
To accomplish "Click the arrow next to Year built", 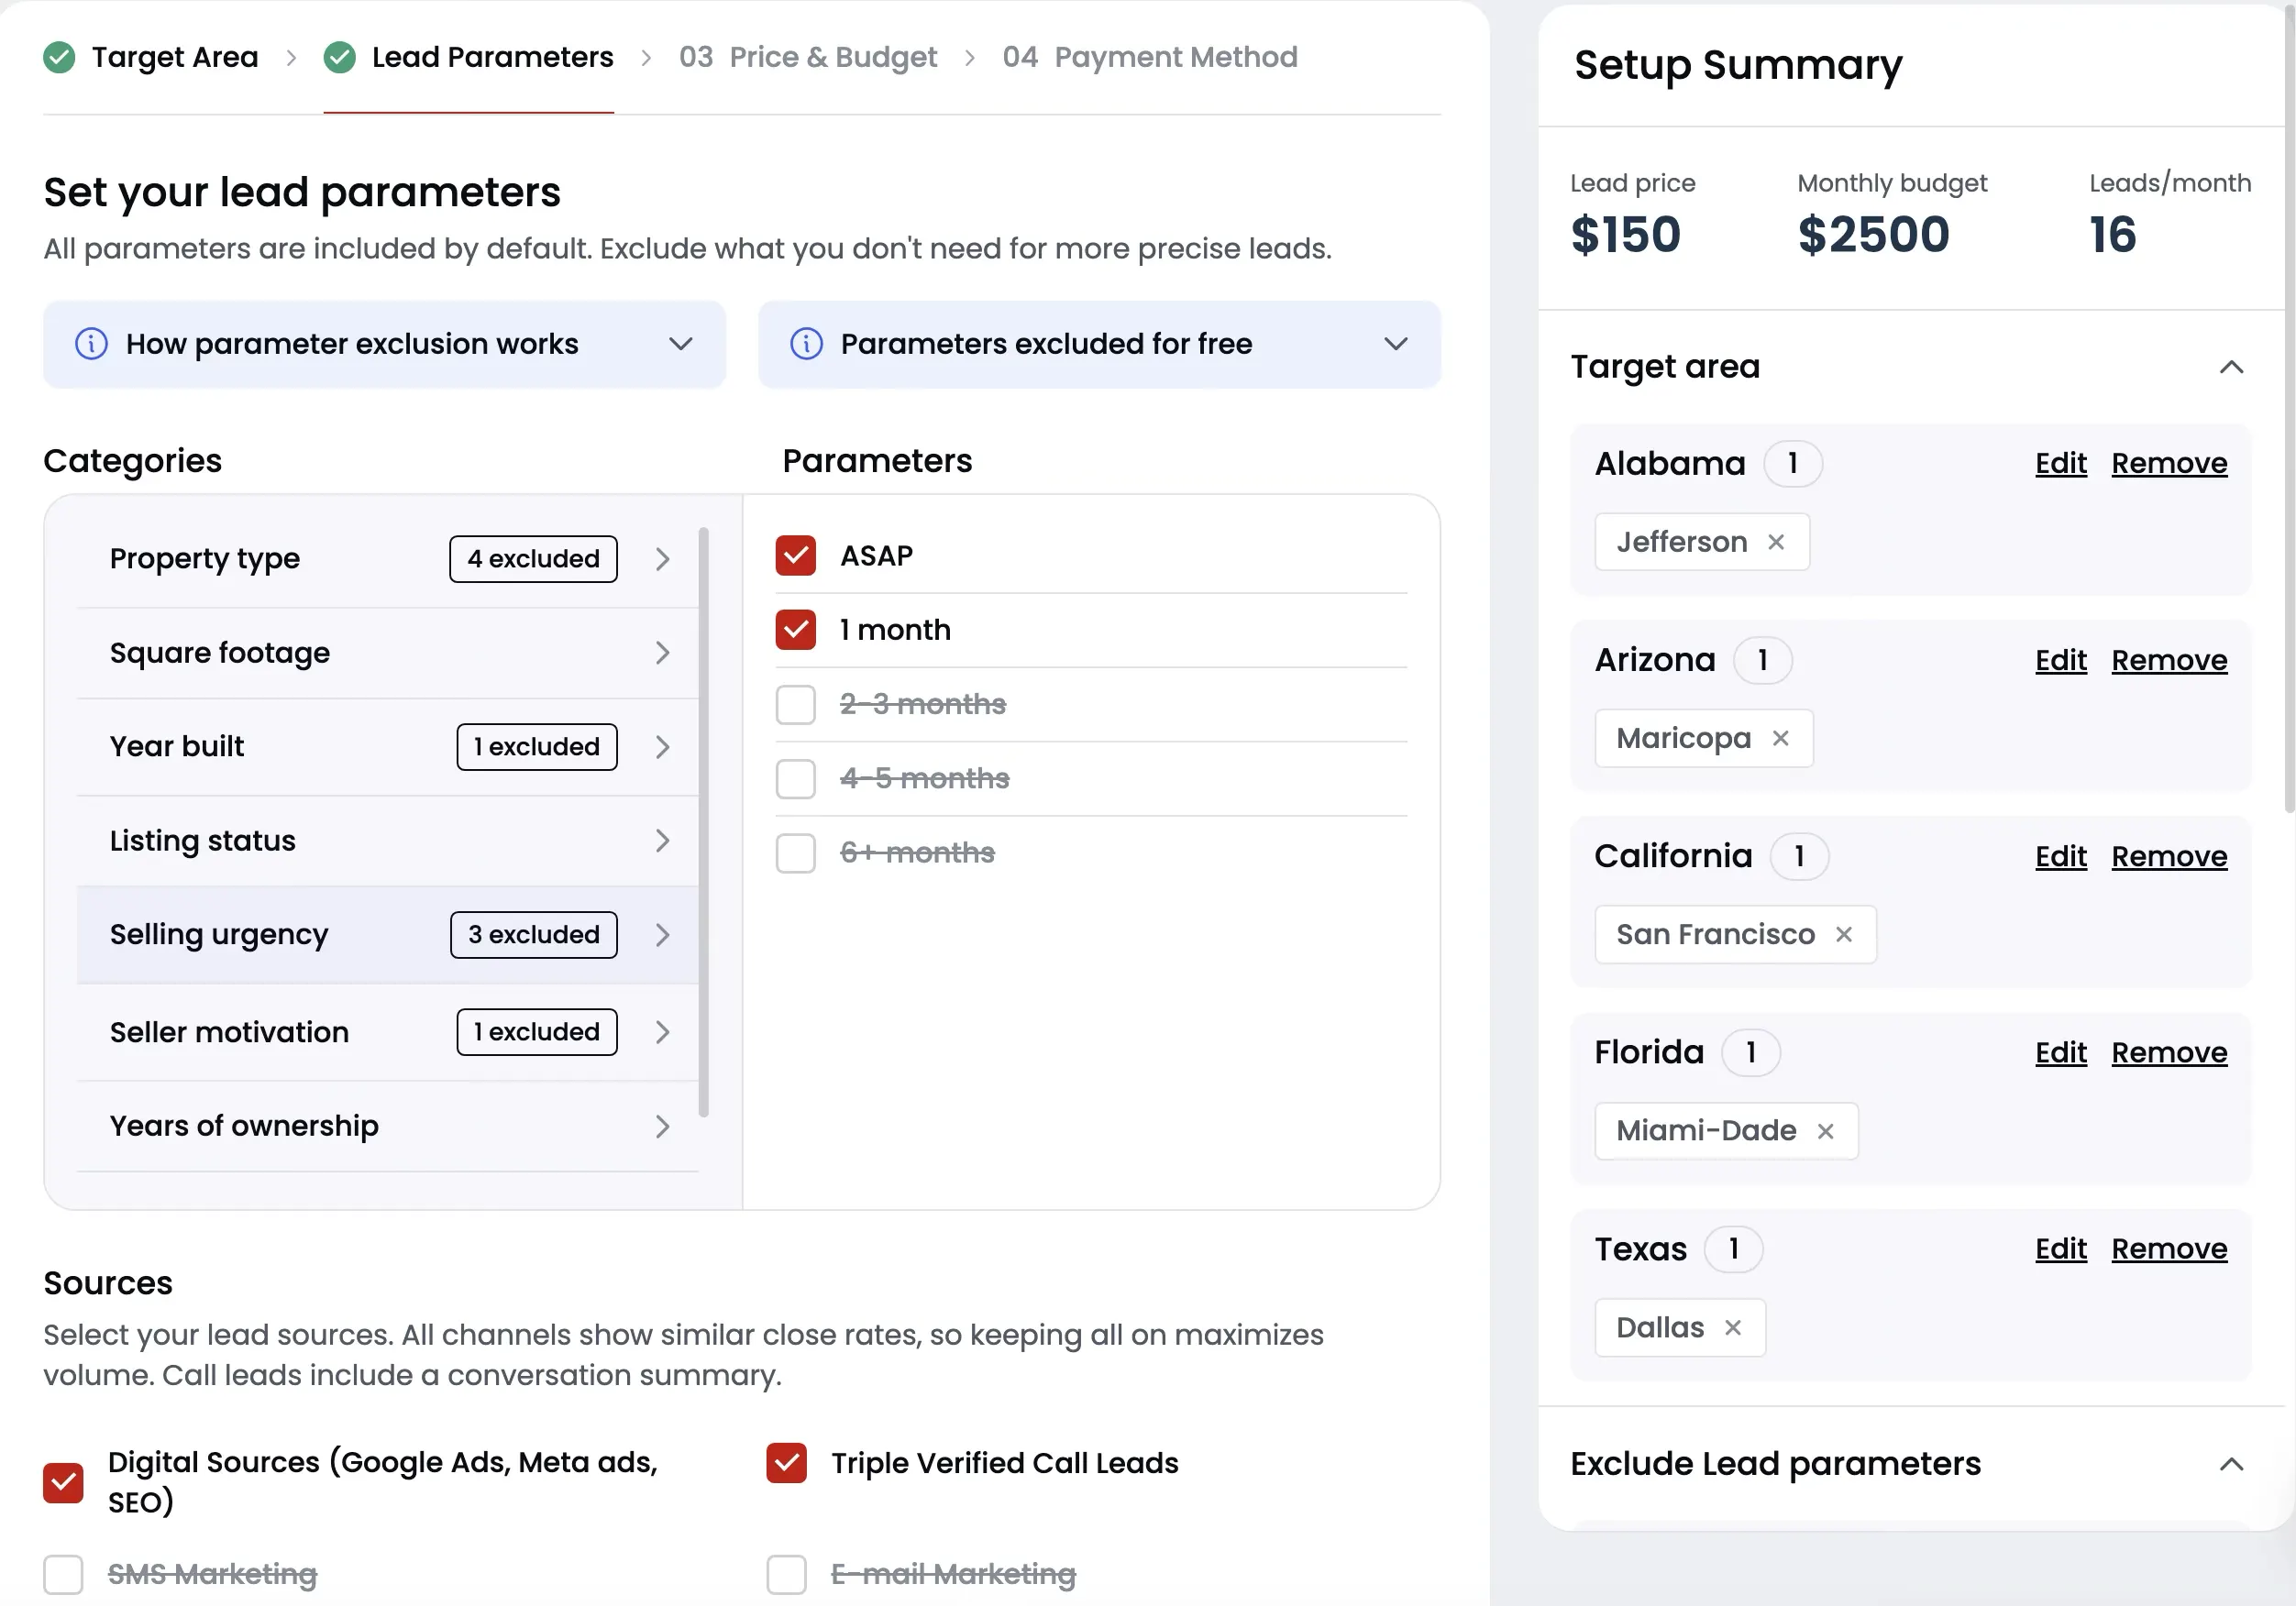I will click(662, 747).
